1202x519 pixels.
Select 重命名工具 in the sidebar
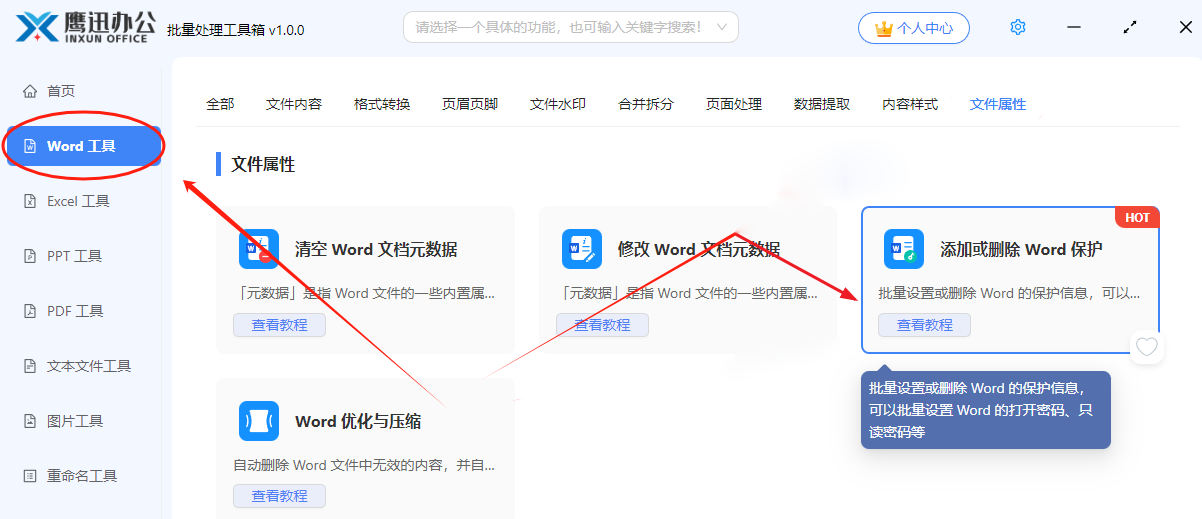tap(84, 476)
